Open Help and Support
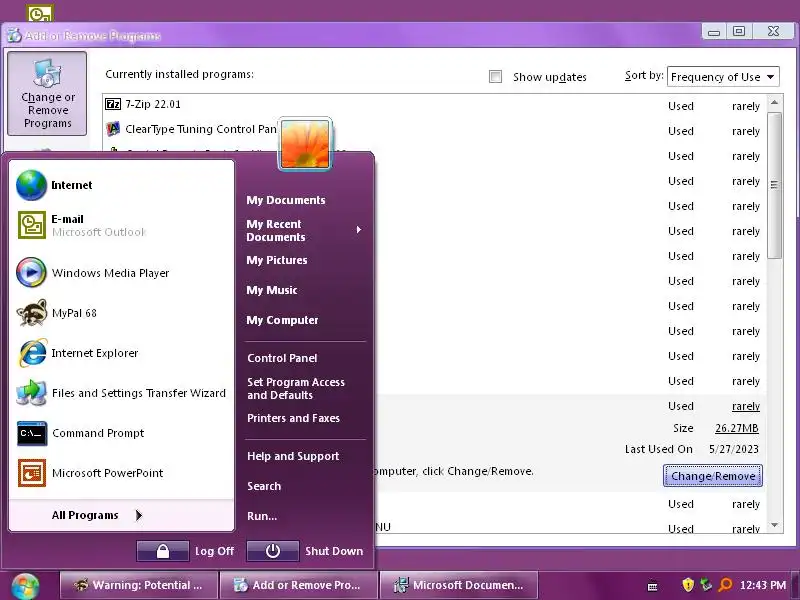Image resolution: width=800 pixels, height=600 pixels. (293, 457)
